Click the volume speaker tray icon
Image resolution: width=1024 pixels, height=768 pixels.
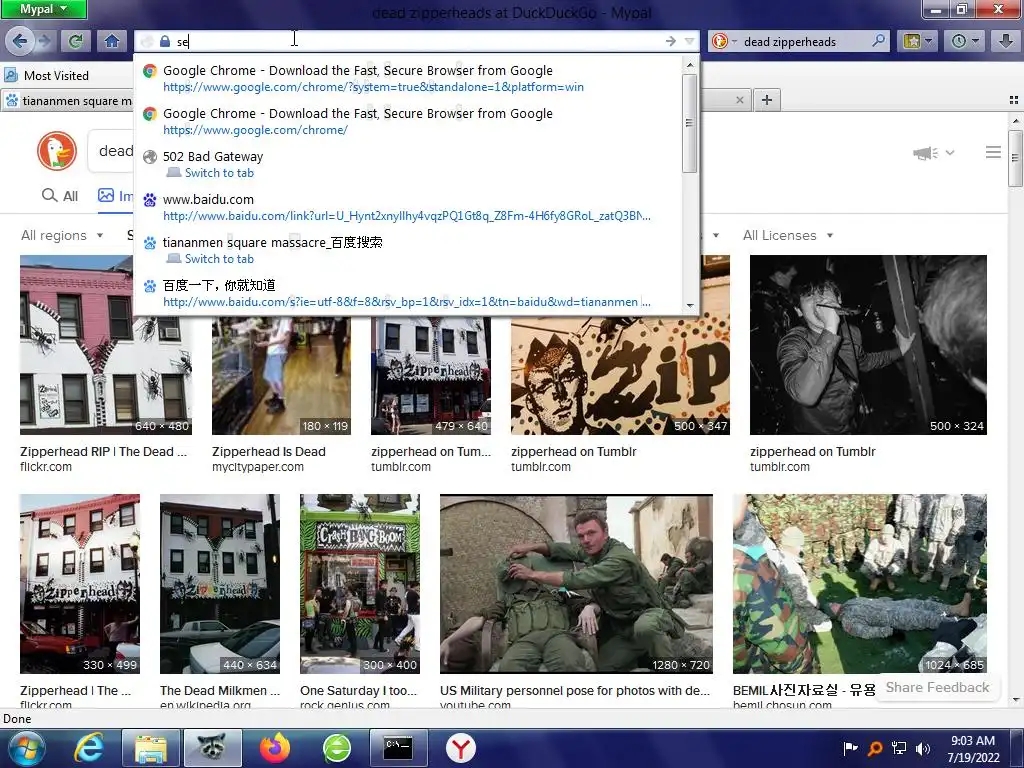coord(923,748)
